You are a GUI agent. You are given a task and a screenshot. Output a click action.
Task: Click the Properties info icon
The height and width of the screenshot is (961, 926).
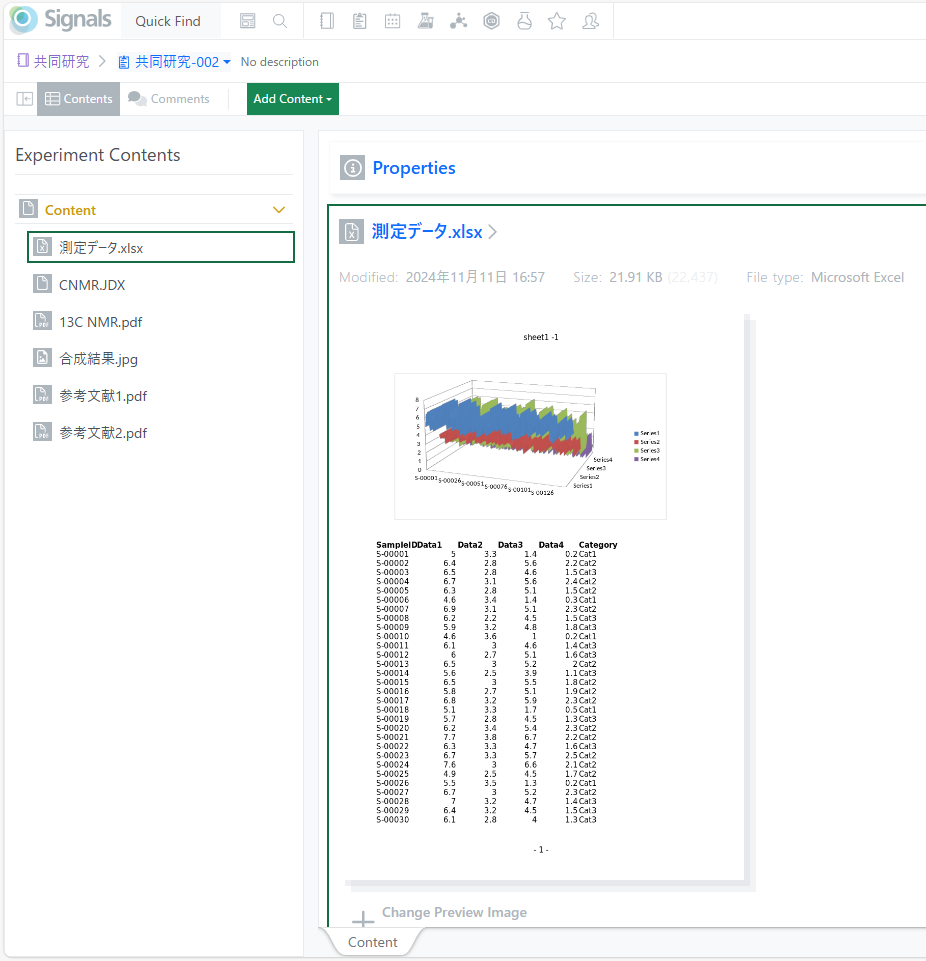point(351,168)
